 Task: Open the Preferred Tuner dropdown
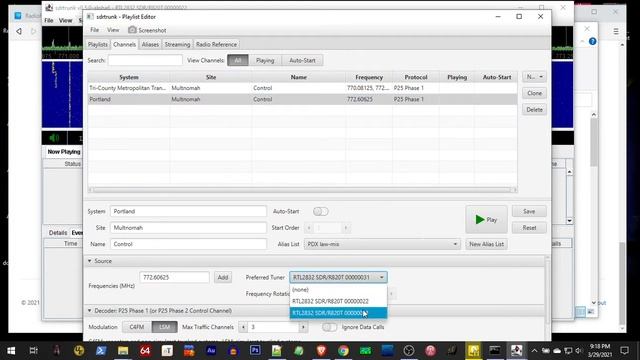(x=338, y=277)
